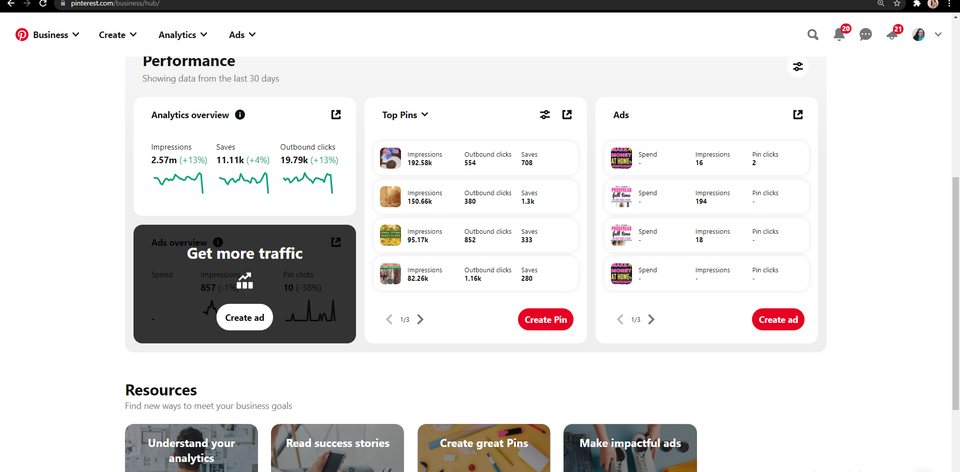Click browser reload icon
The image size is (960, 472).
[43, 3]
